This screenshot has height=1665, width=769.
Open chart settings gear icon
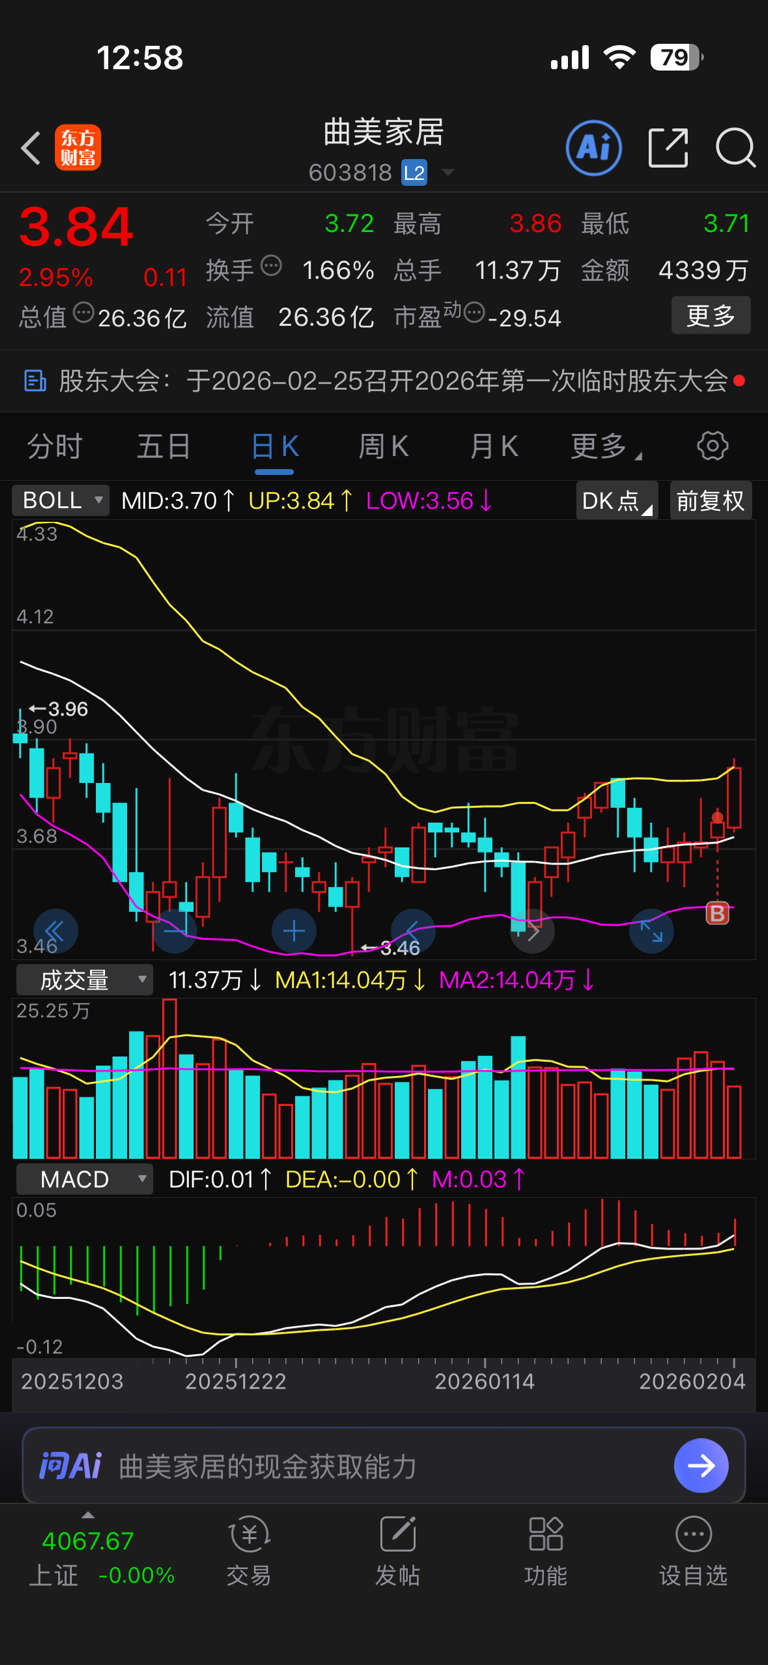click(712, 446)
